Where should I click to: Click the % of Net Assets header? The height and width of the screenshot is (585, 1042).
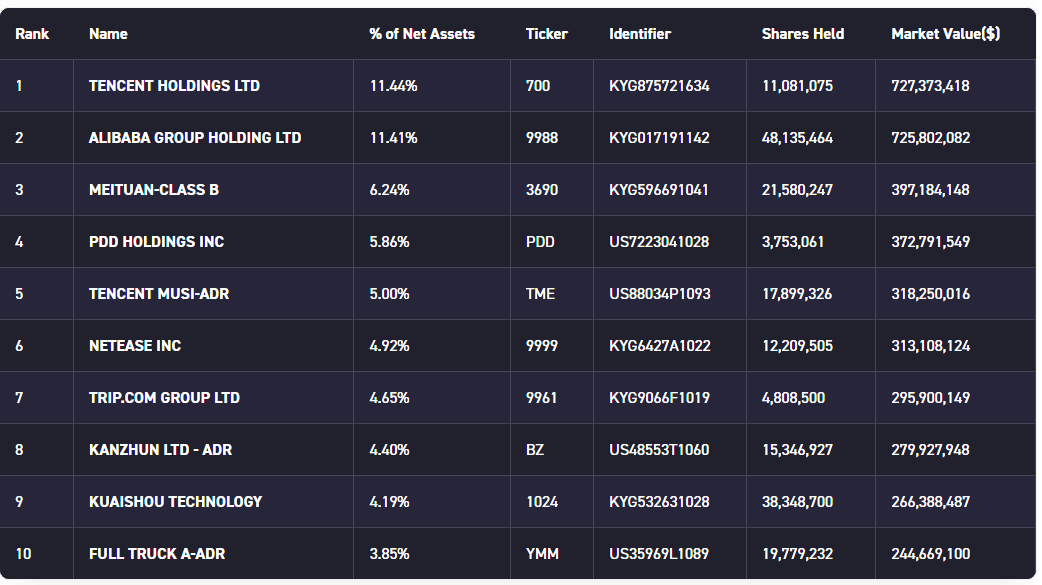pos(422,34)
